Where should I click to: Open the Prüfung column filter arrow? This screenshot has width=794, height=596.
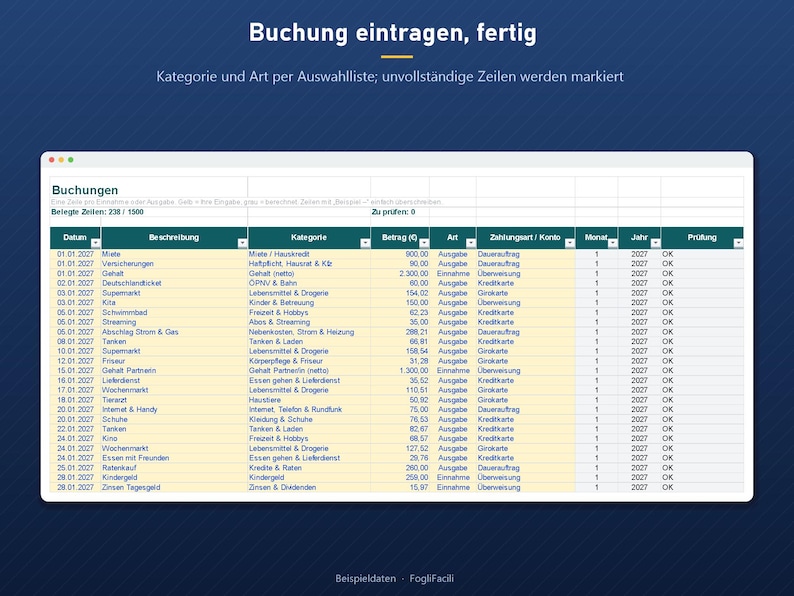tap(738, 244)
